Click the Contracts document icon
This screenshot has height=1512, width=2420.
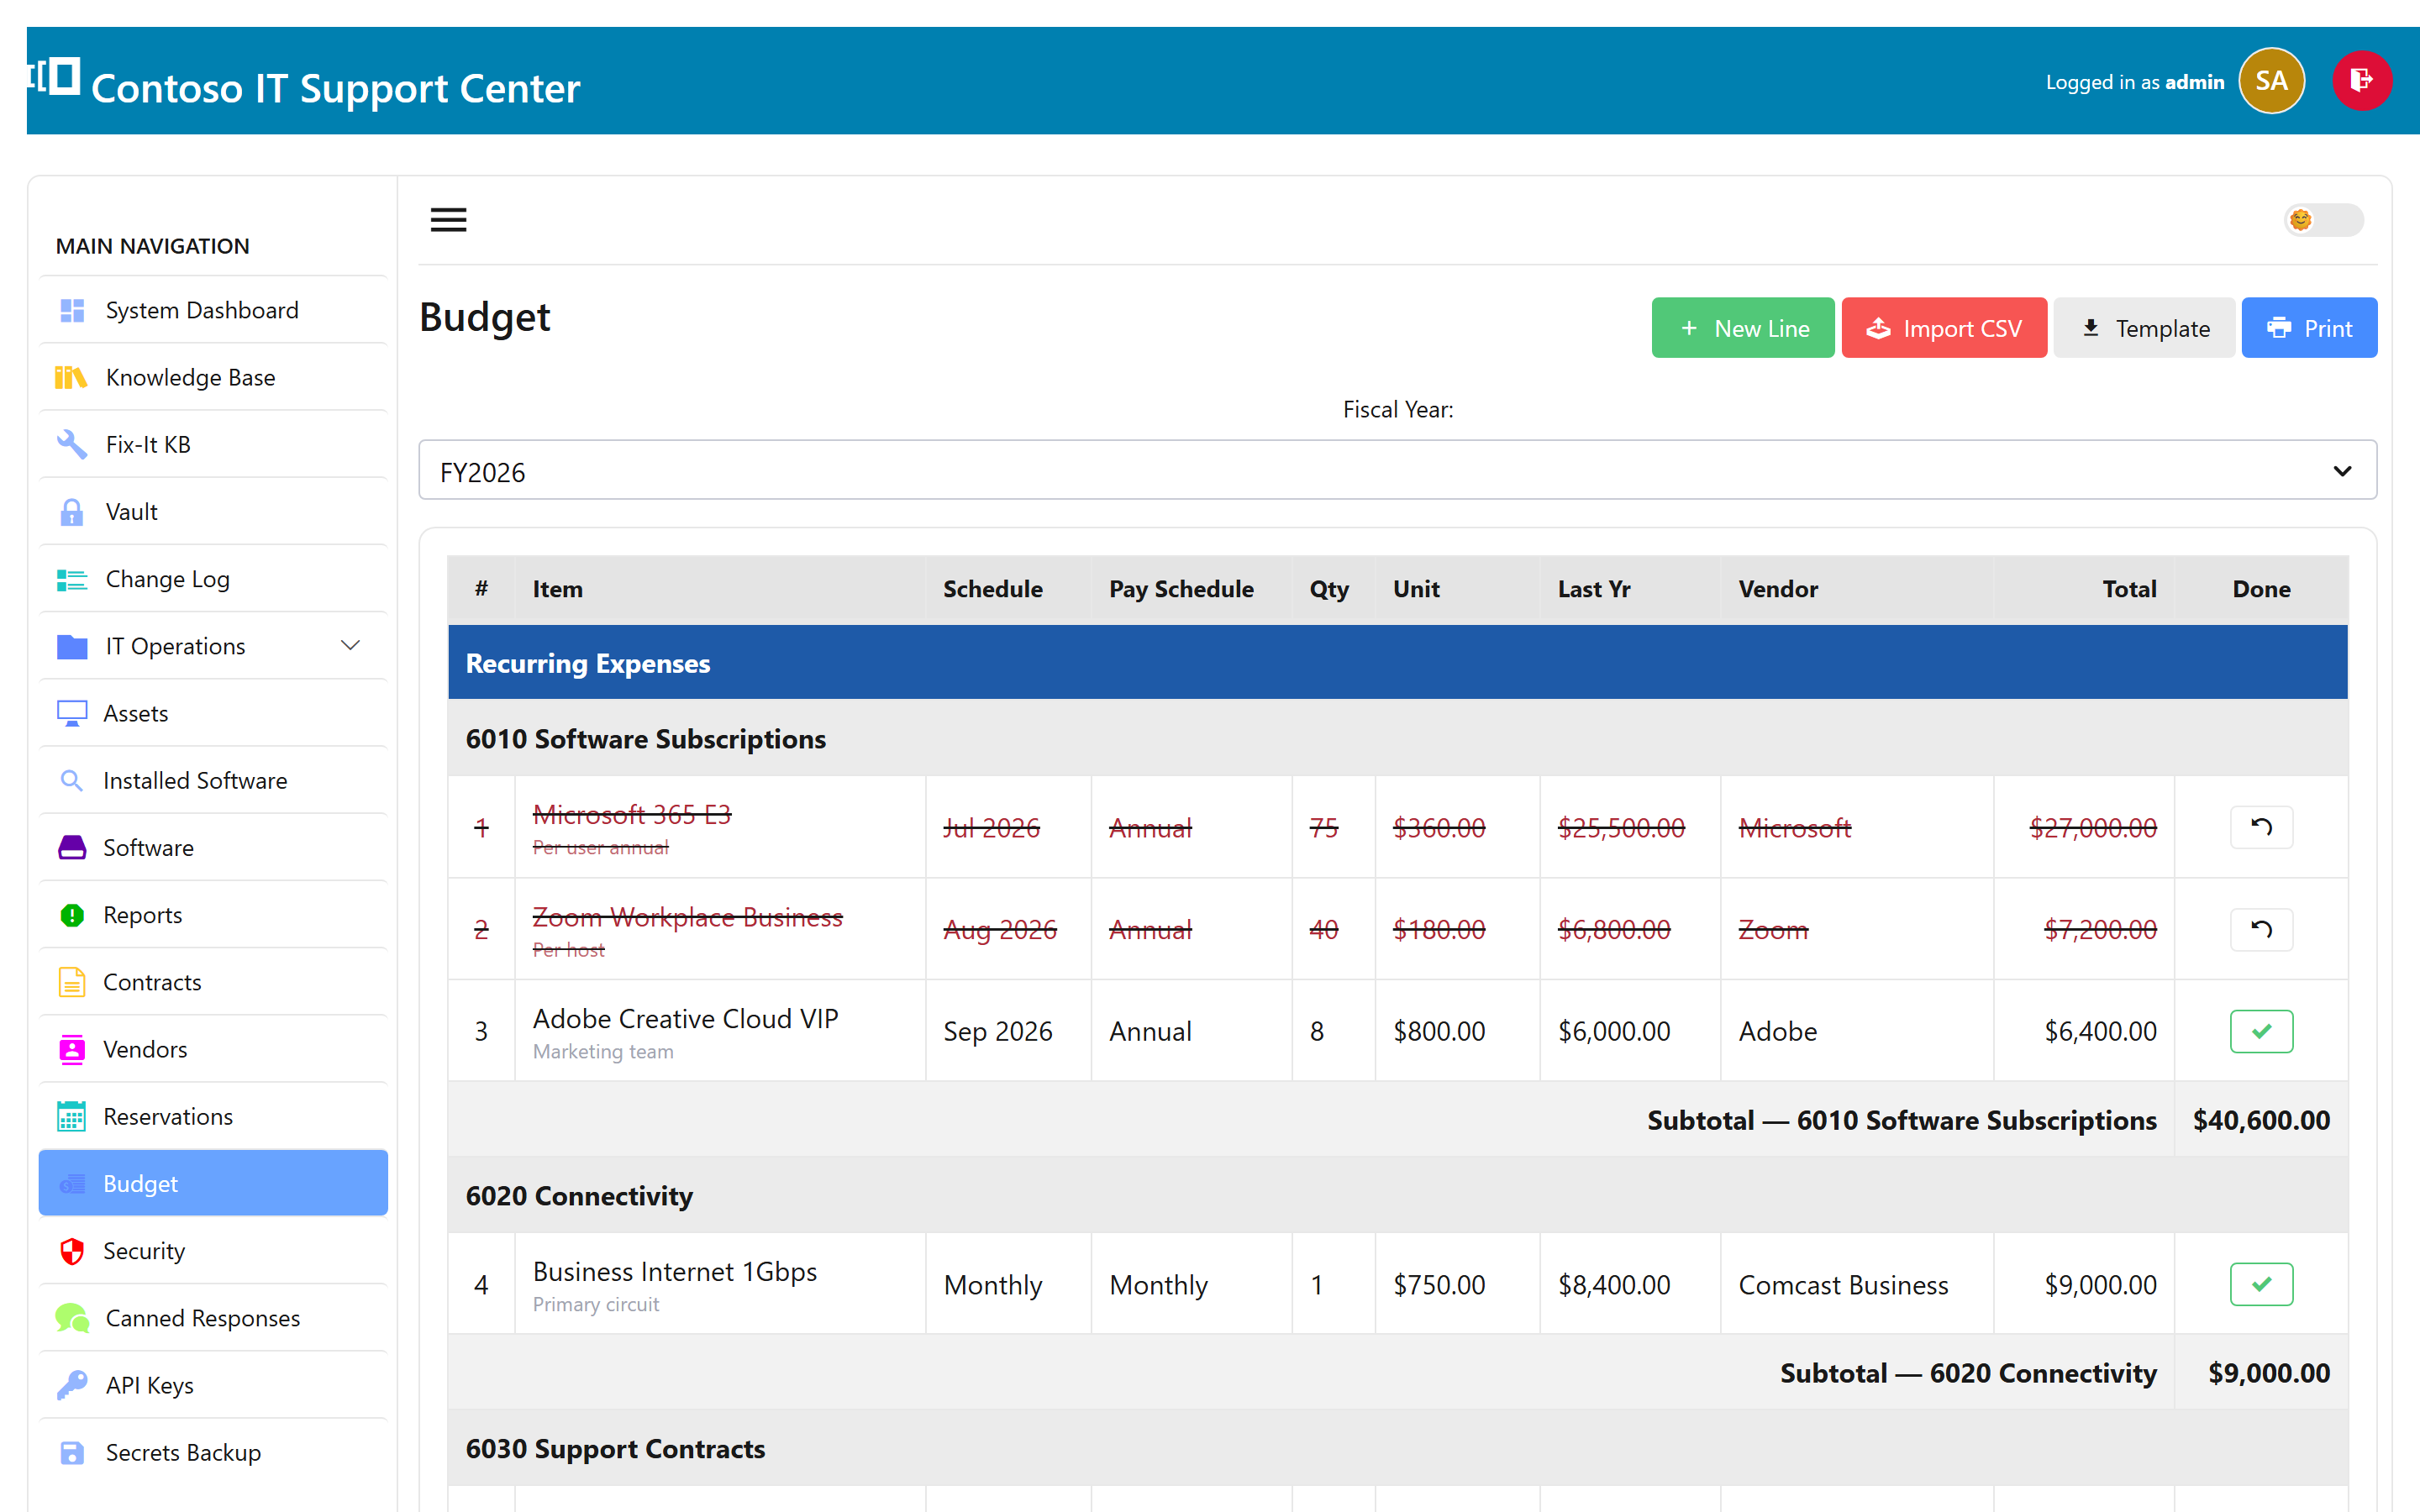(x=72, y=982)
